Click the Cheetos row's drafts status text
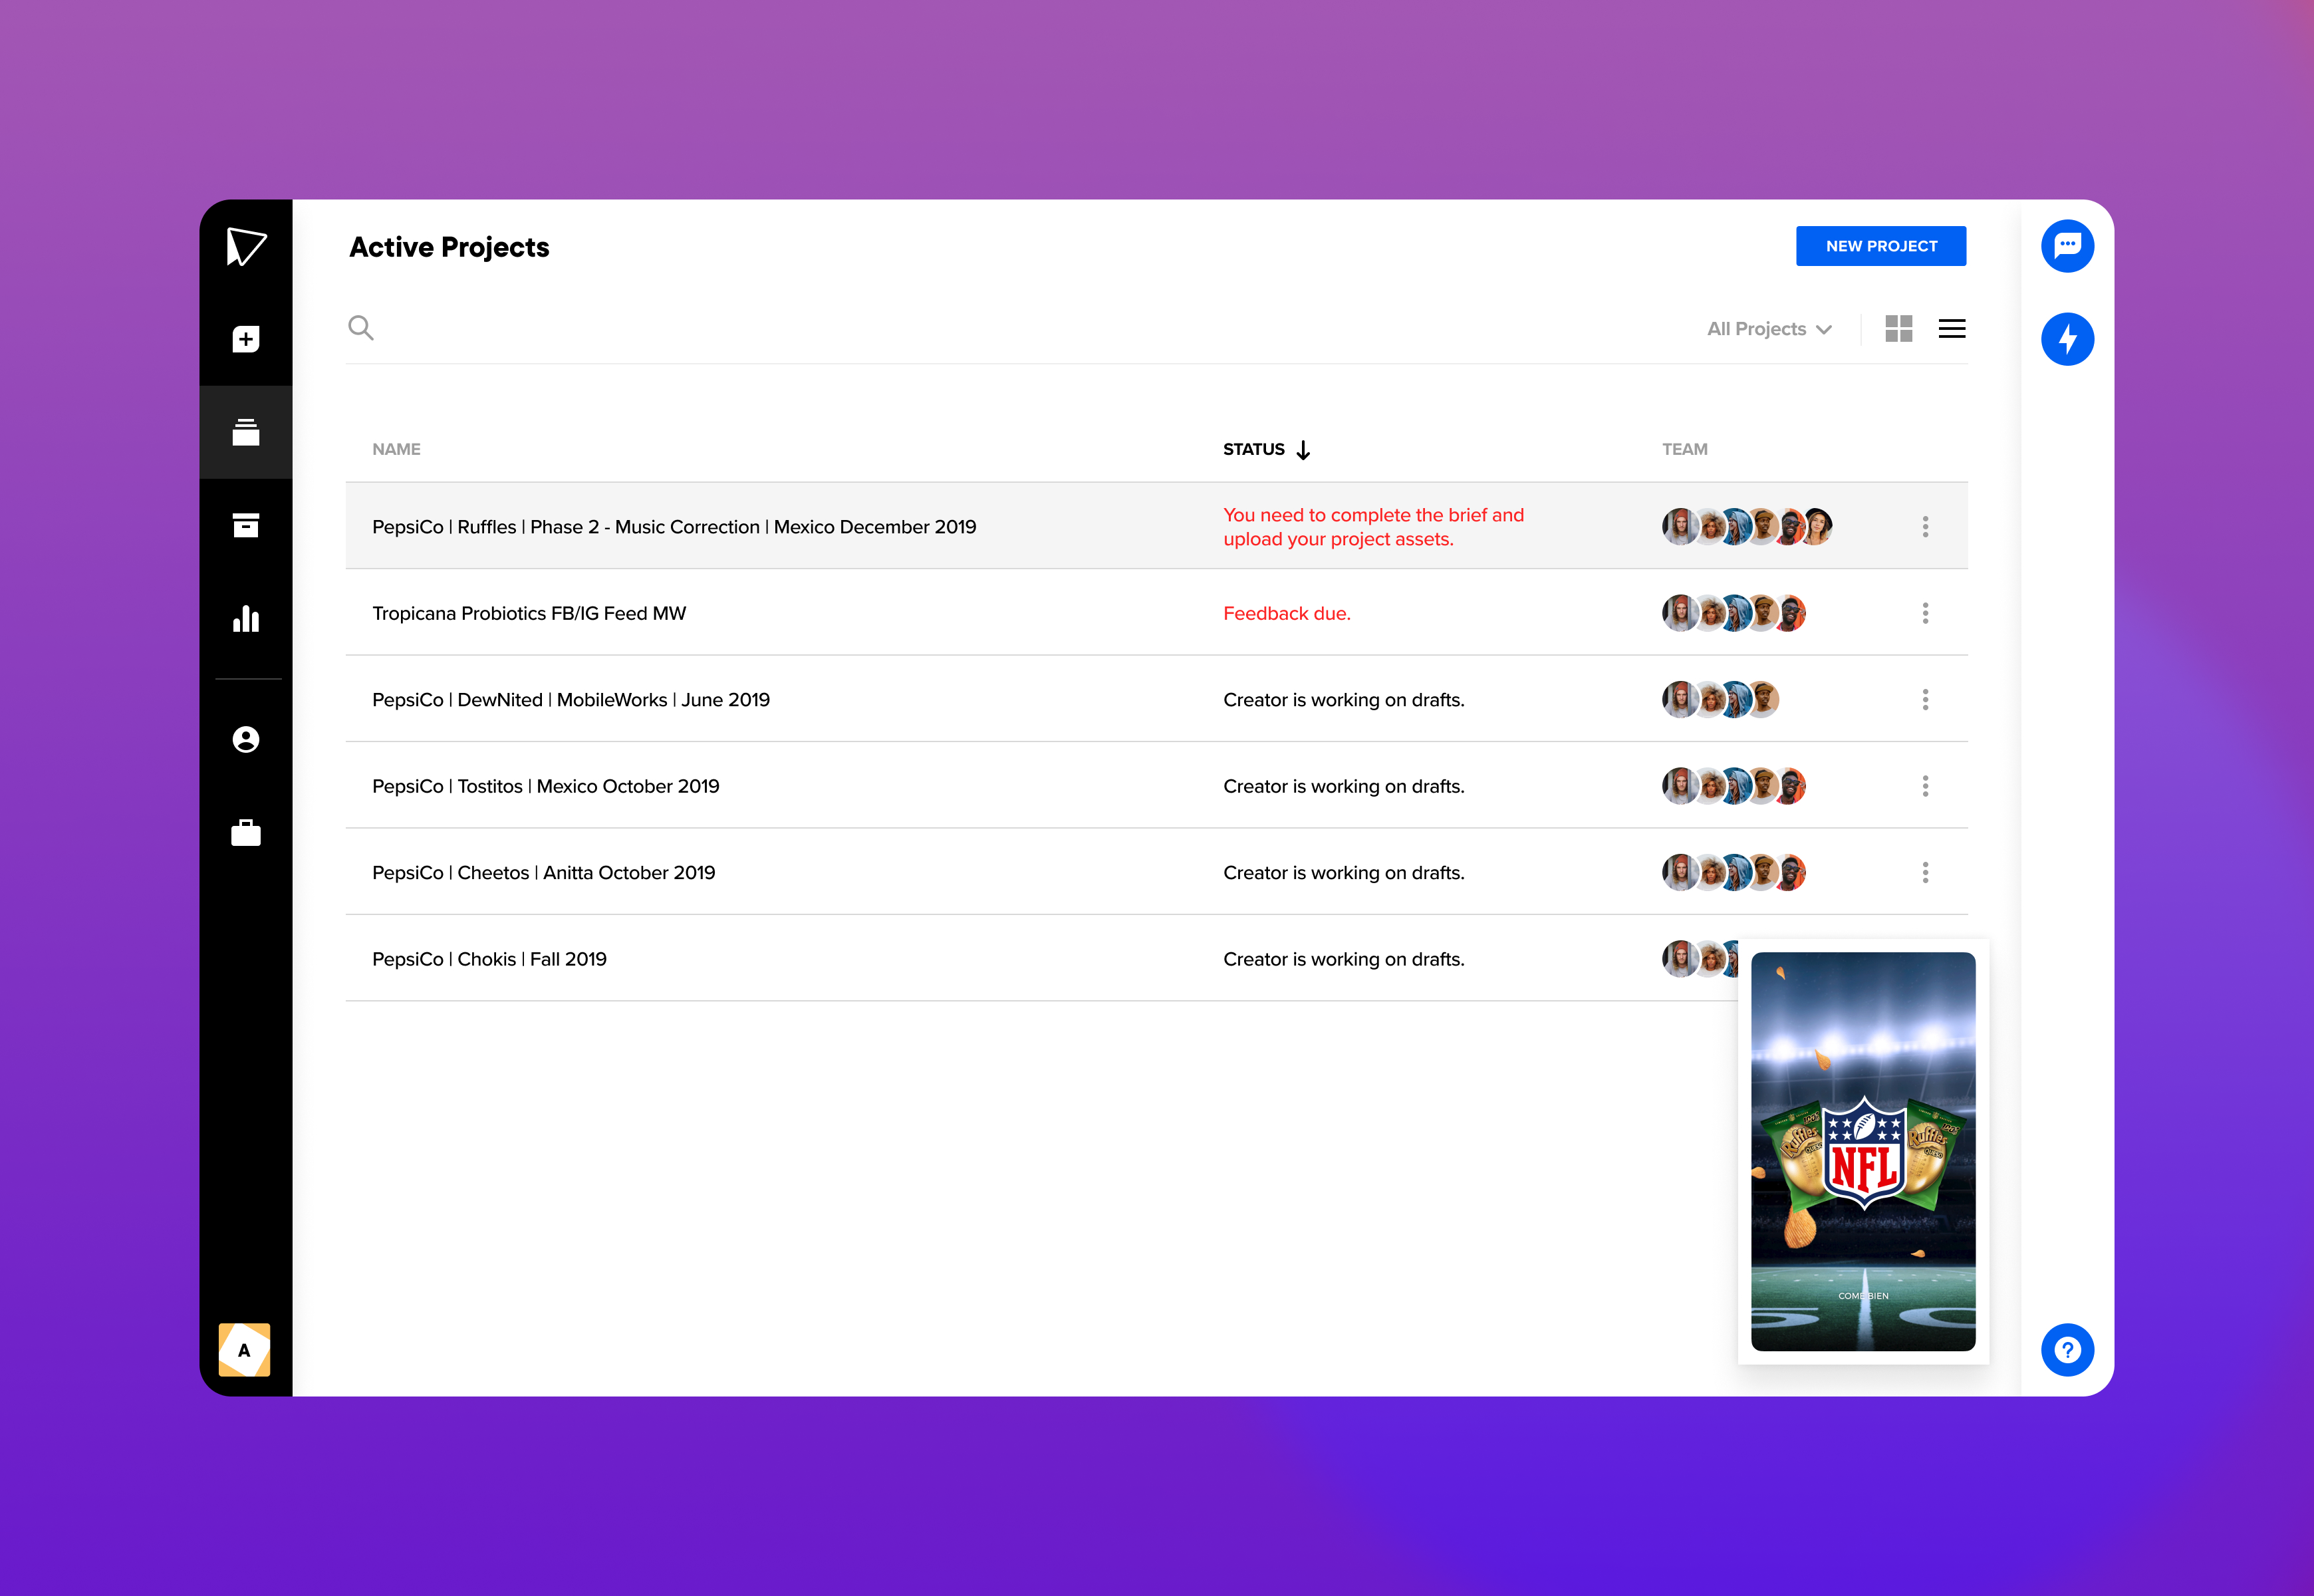Screen dimensions: 2314x1596 pyautogui.click(x=1343, y=873)
